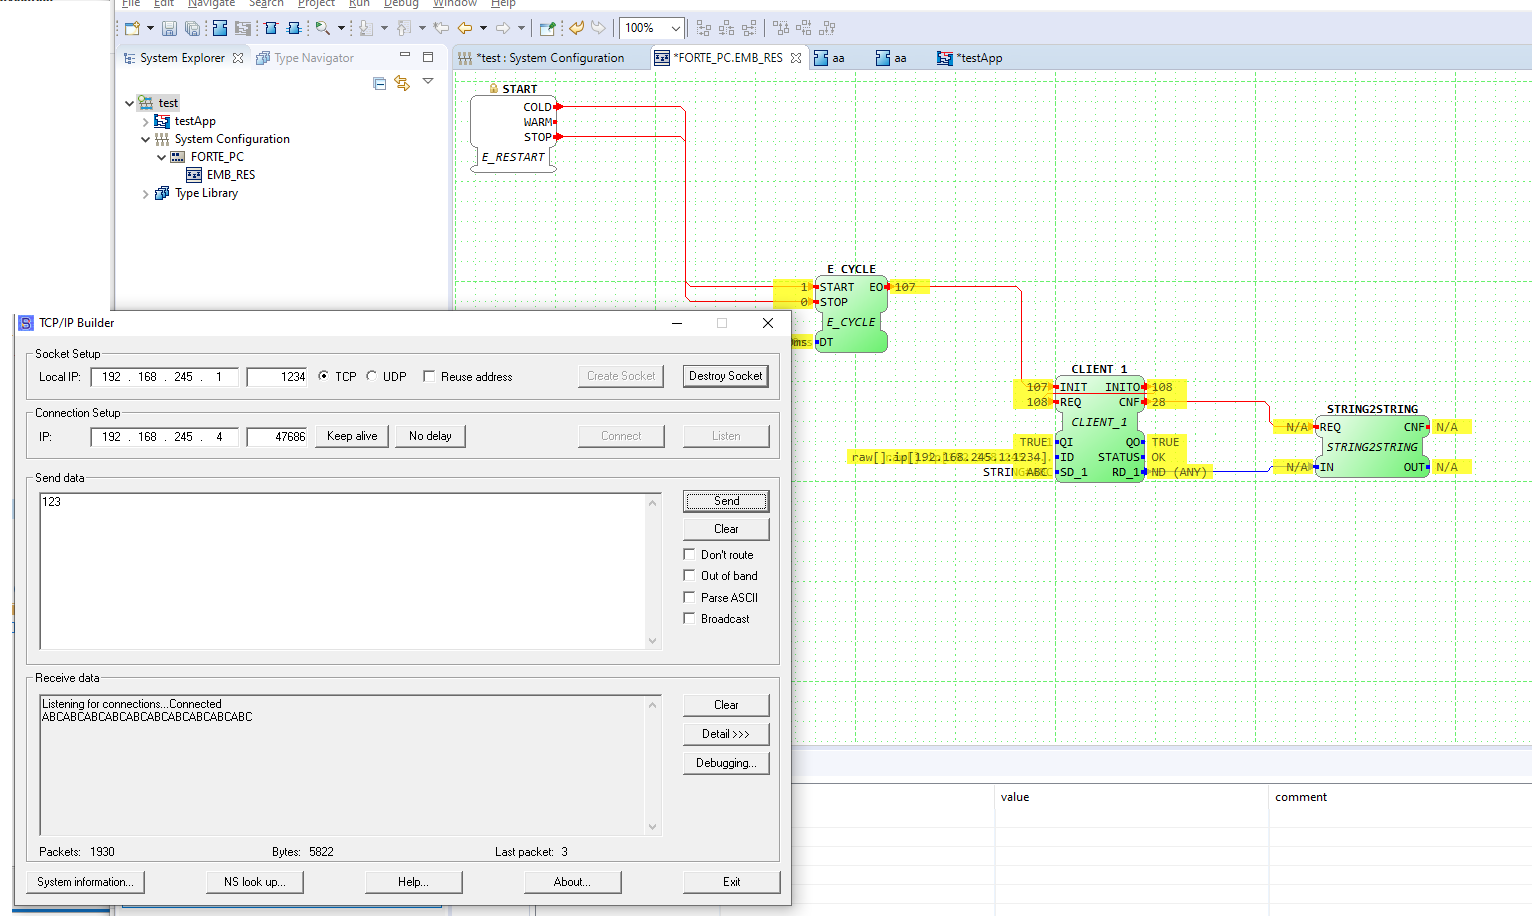Check the Don't route option
The height and width of the screenshot is (916, 1532).
click(x=689, y=554)
